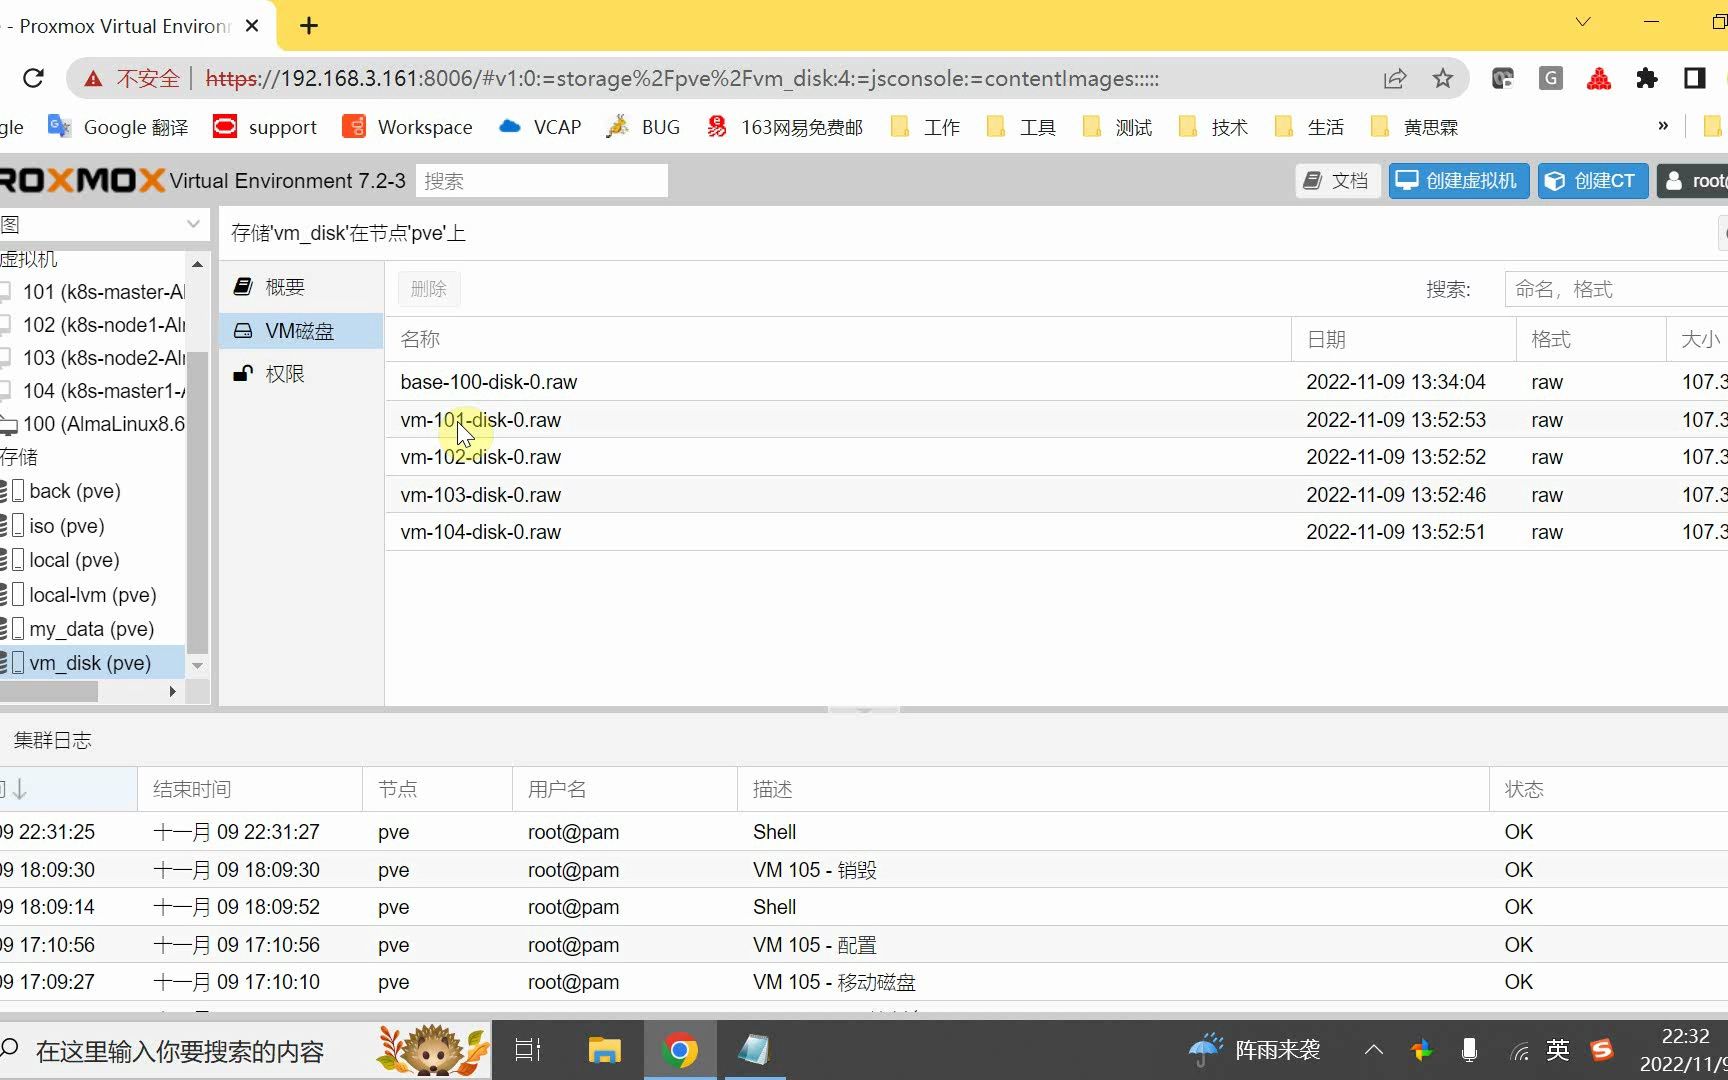
Task: Reload the page with browser refresh icon
Action: point(33,78)
